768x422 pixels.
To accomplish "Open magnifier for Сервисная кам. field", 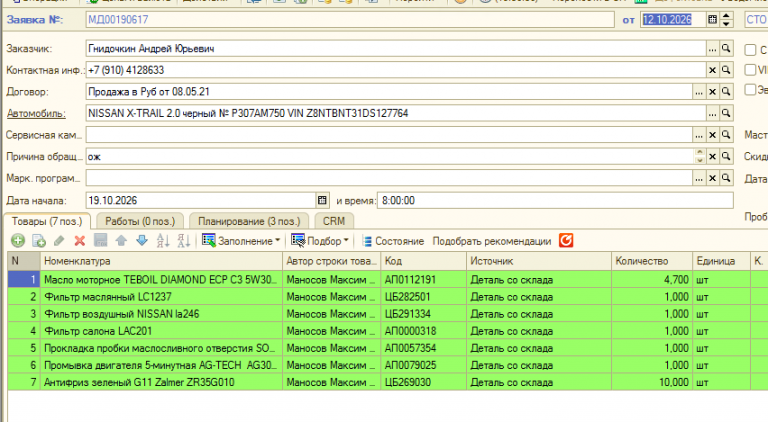I will click(726, 135).
